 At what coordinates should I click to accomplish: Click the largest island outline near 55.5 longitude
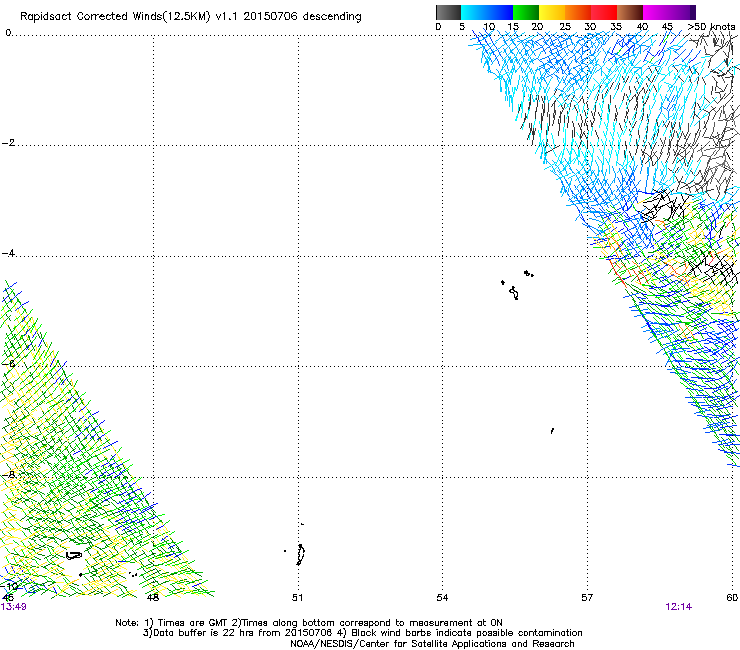point(514,293)
